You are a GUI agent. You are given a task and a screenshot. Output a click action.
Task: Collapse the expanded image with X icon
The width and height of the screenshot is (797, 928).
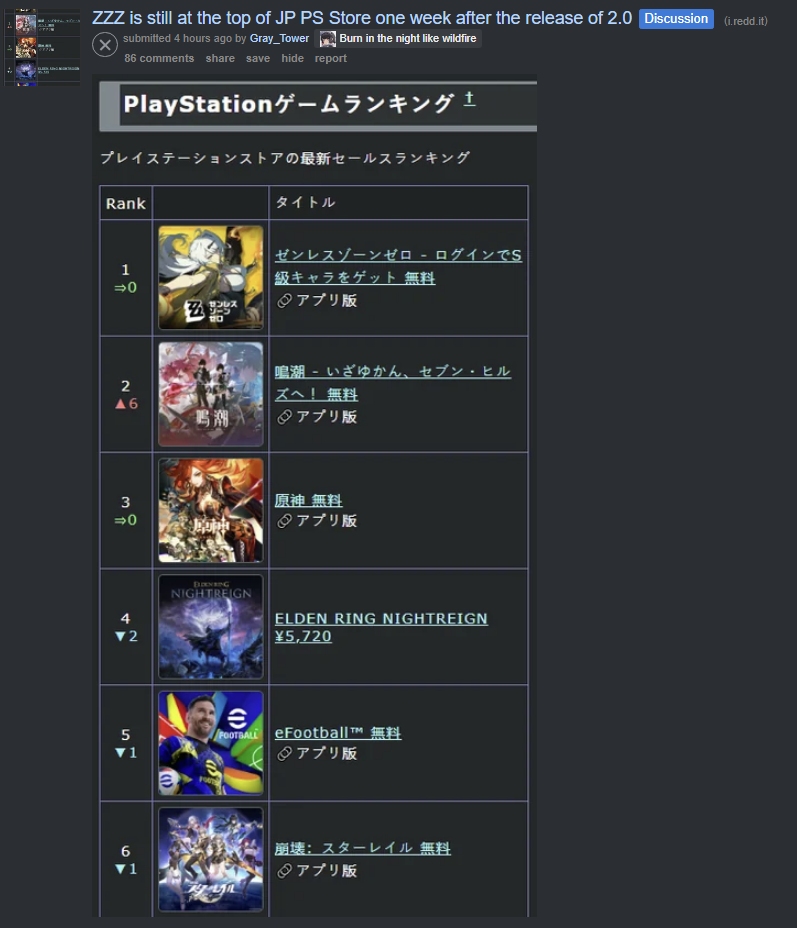tap(105, 45)
